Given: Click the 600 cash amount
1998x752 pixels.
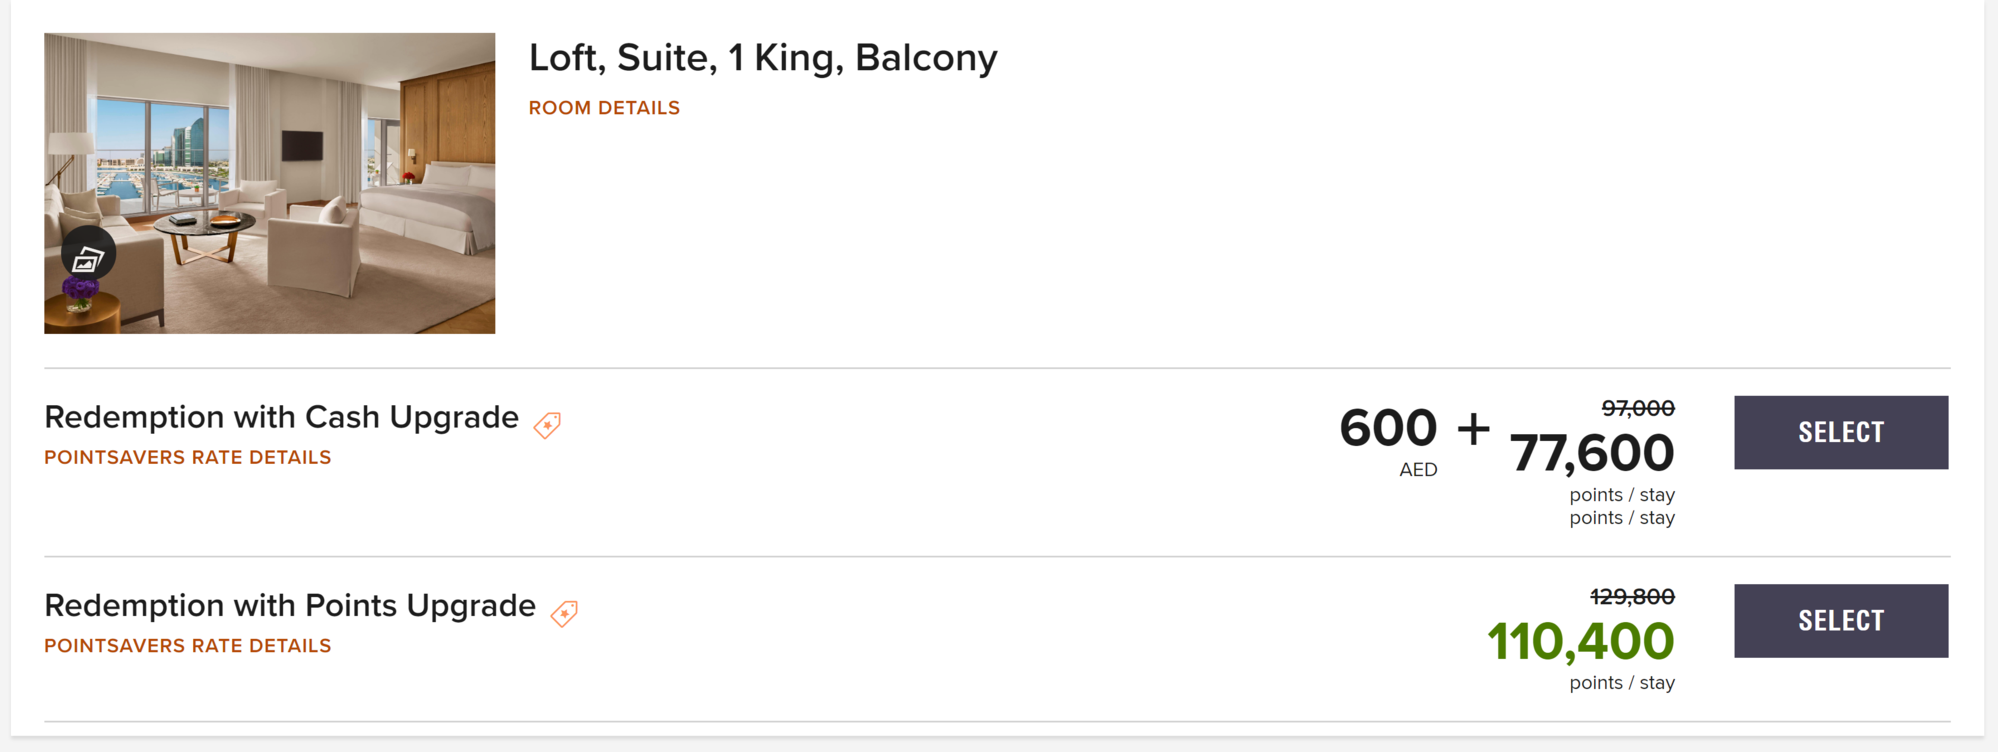Looking at the screenshot, I should tap(1387, 428).
